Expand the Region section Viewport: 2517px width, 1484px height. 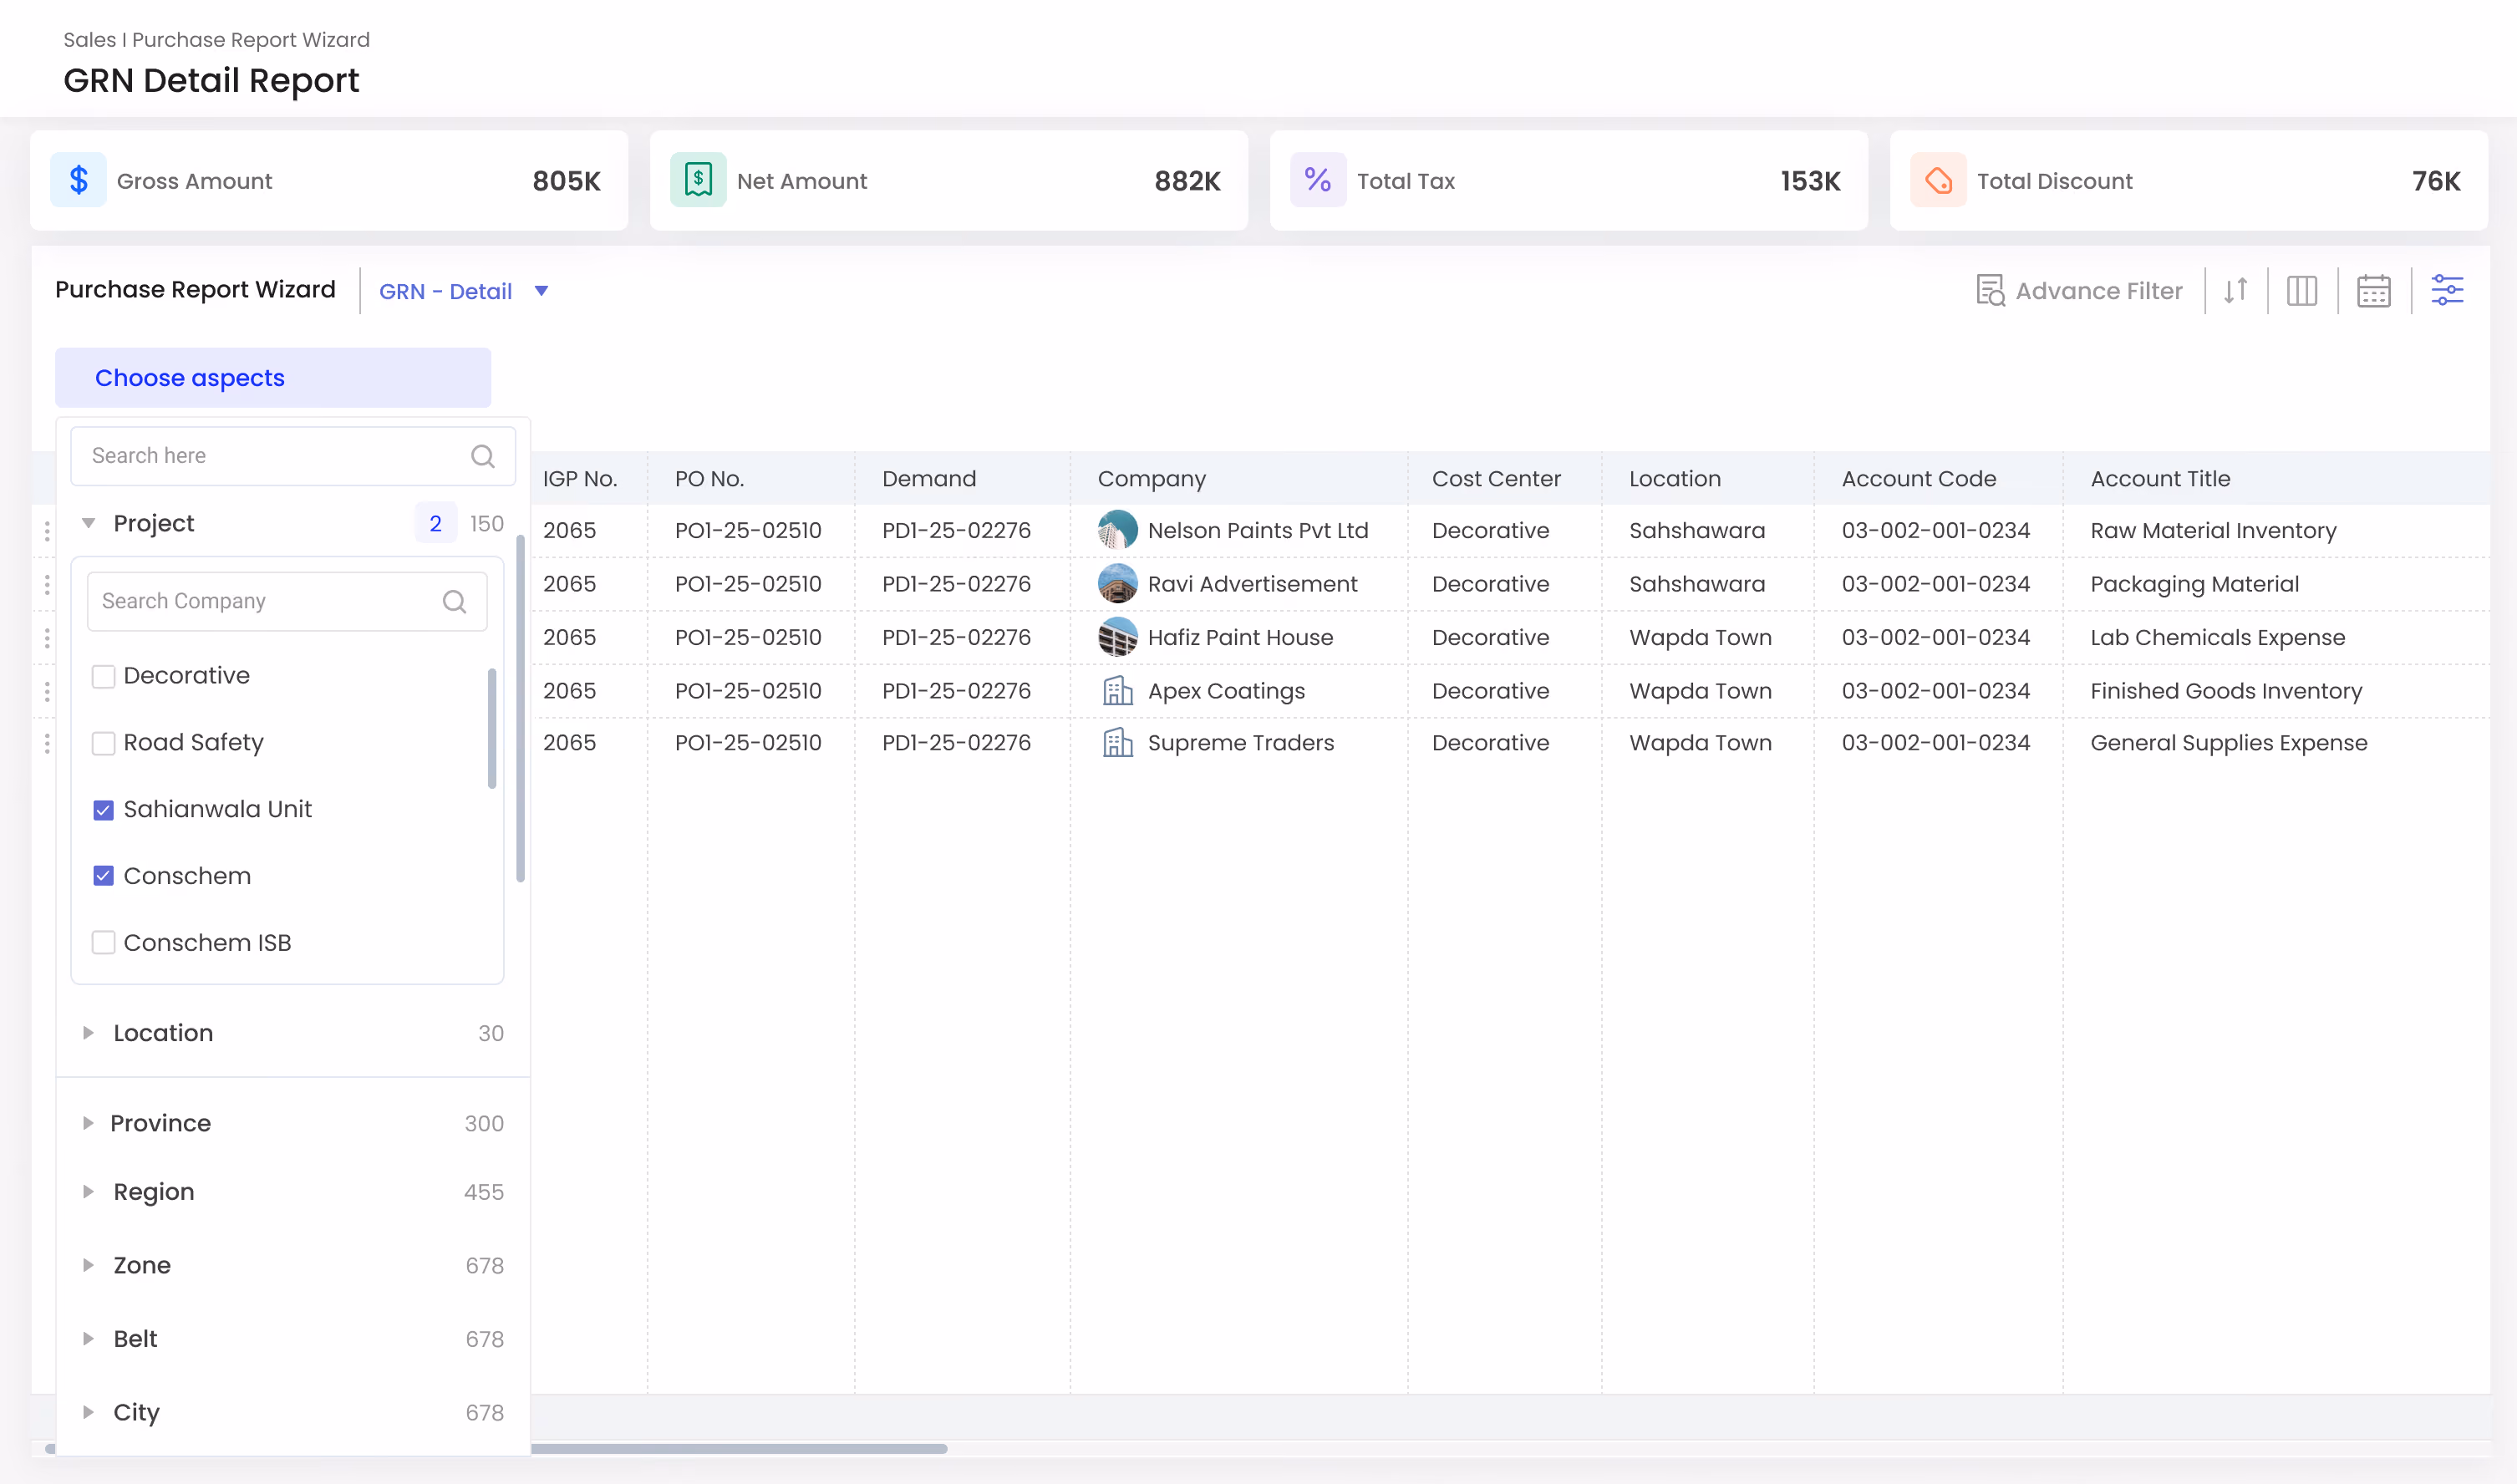(88, 1192)
